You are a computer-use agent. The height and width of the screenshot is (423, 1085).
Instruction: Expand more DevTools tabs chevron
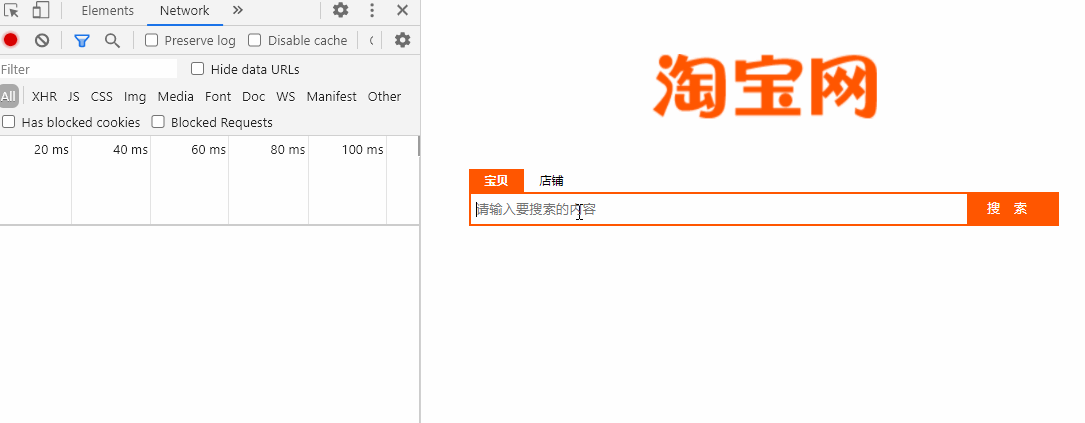click(237, 10)
